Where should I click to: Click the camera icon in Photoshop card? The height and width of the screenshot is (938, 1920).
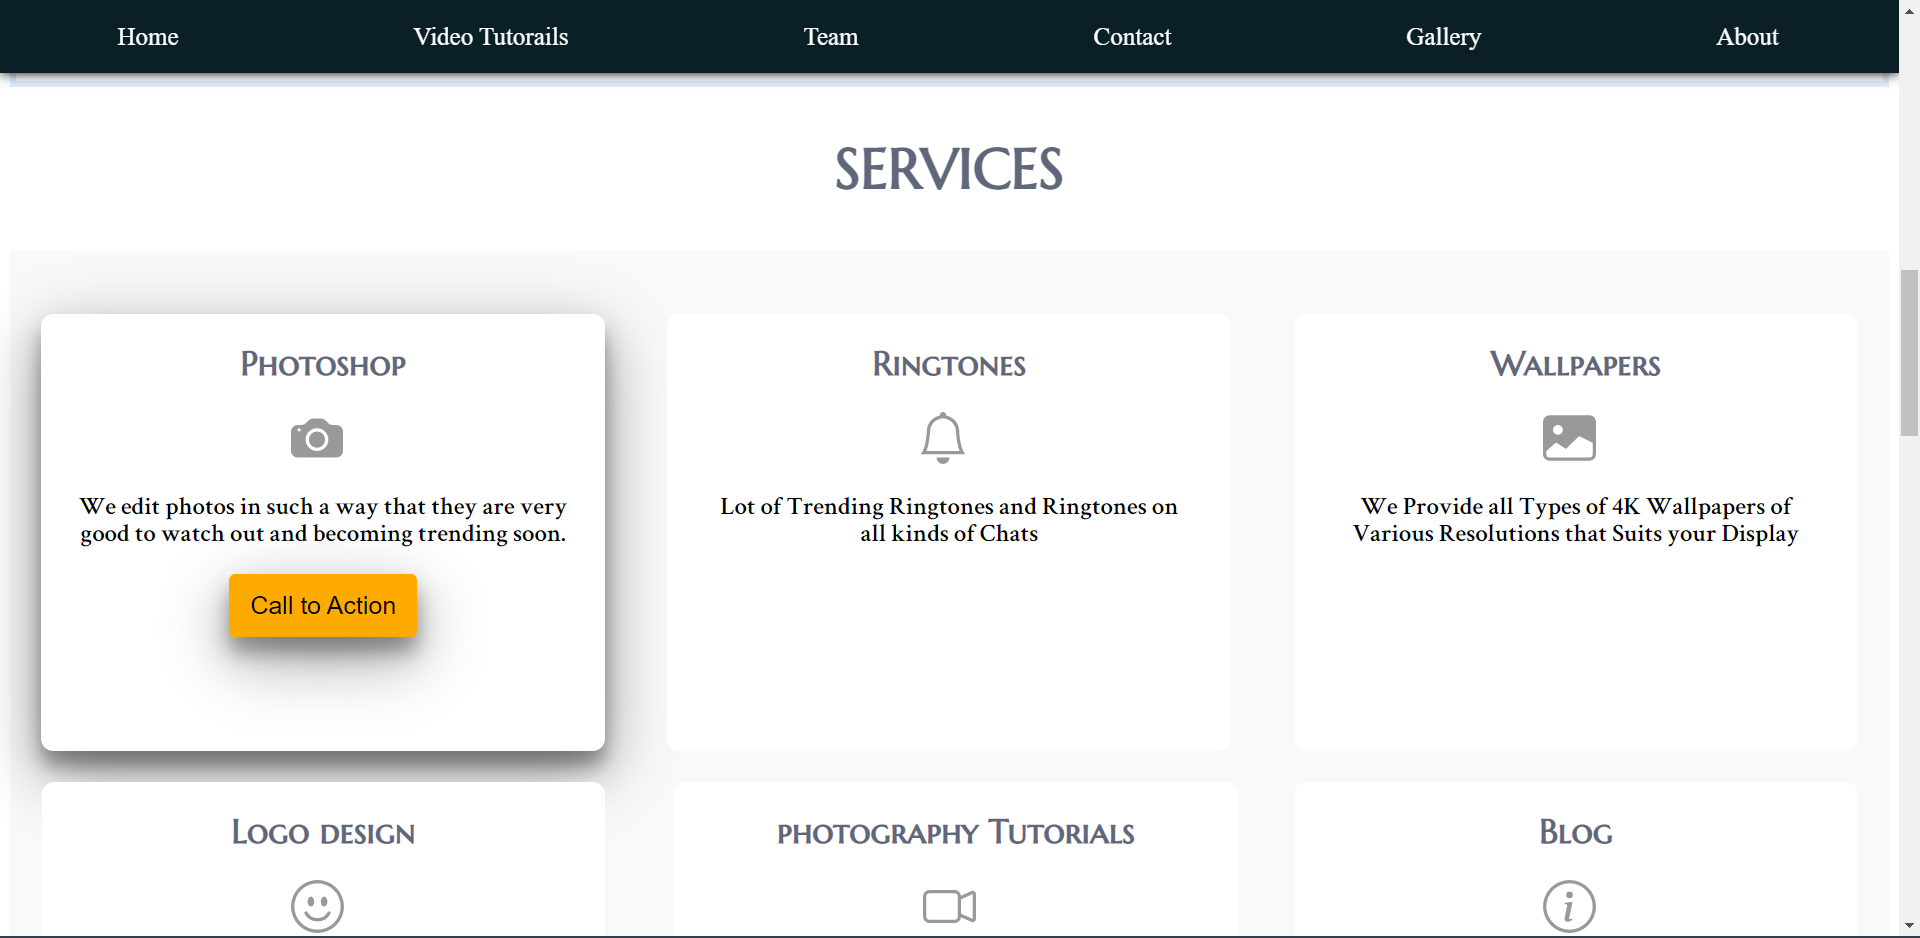(x=317, y=439)
